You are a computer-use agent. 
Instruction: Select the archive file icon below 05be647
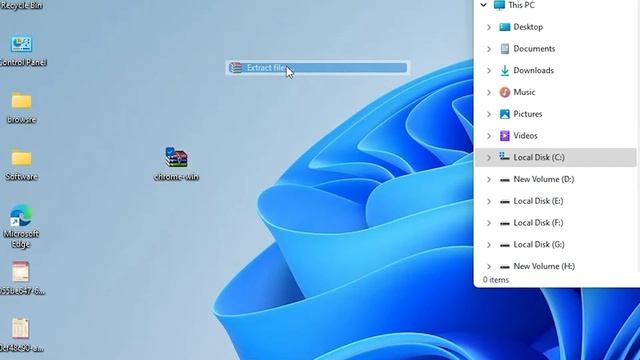(x=20, y=329)
